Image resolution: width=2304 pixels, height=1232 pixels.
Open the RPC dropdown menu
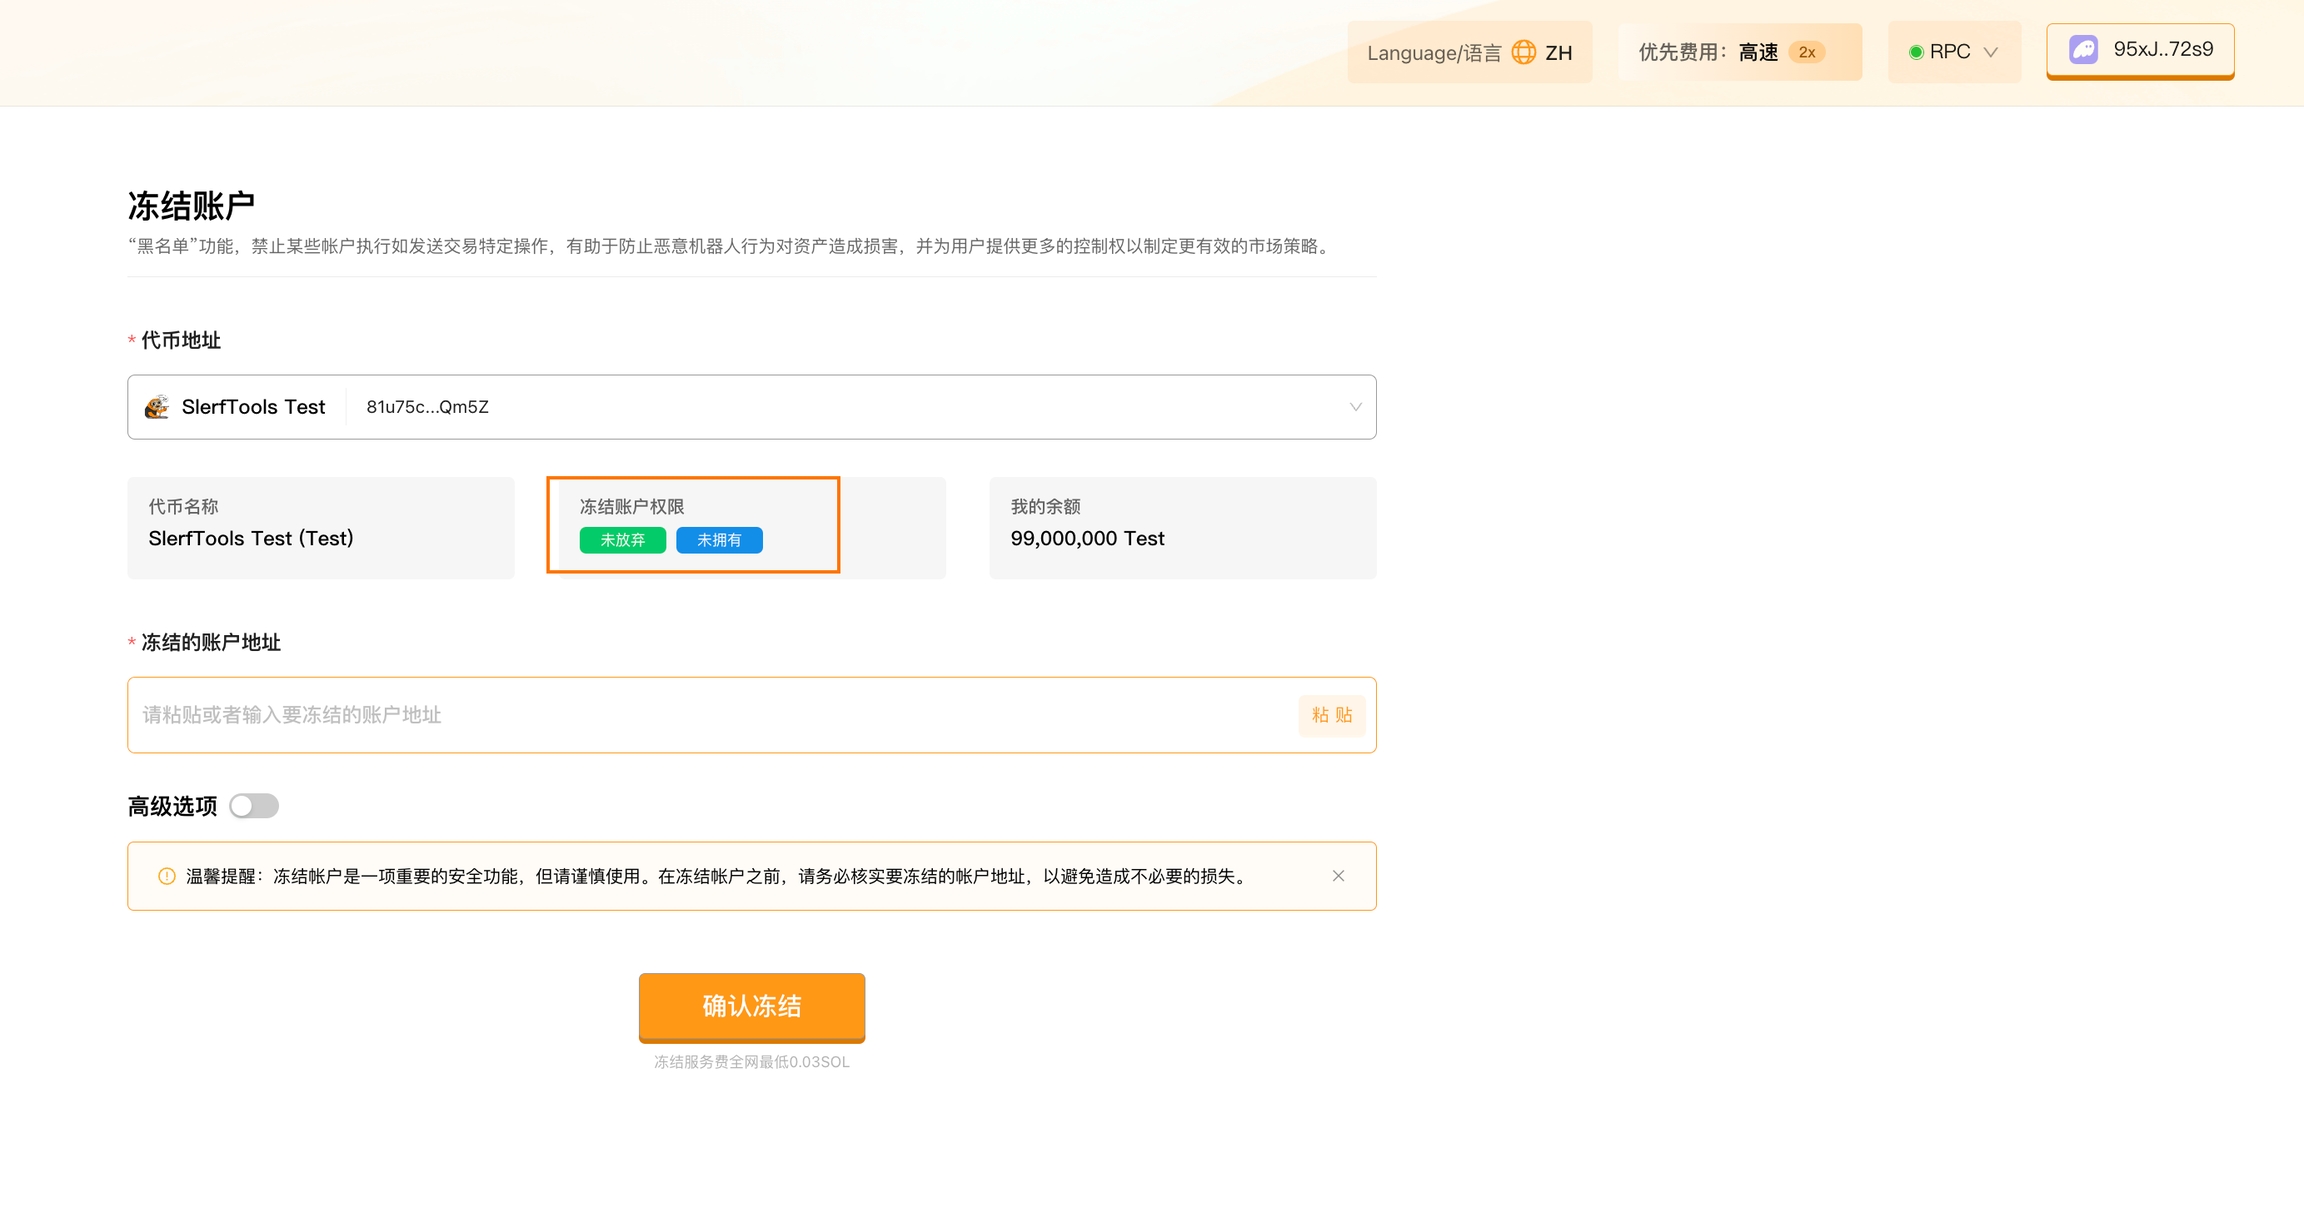1954,52
